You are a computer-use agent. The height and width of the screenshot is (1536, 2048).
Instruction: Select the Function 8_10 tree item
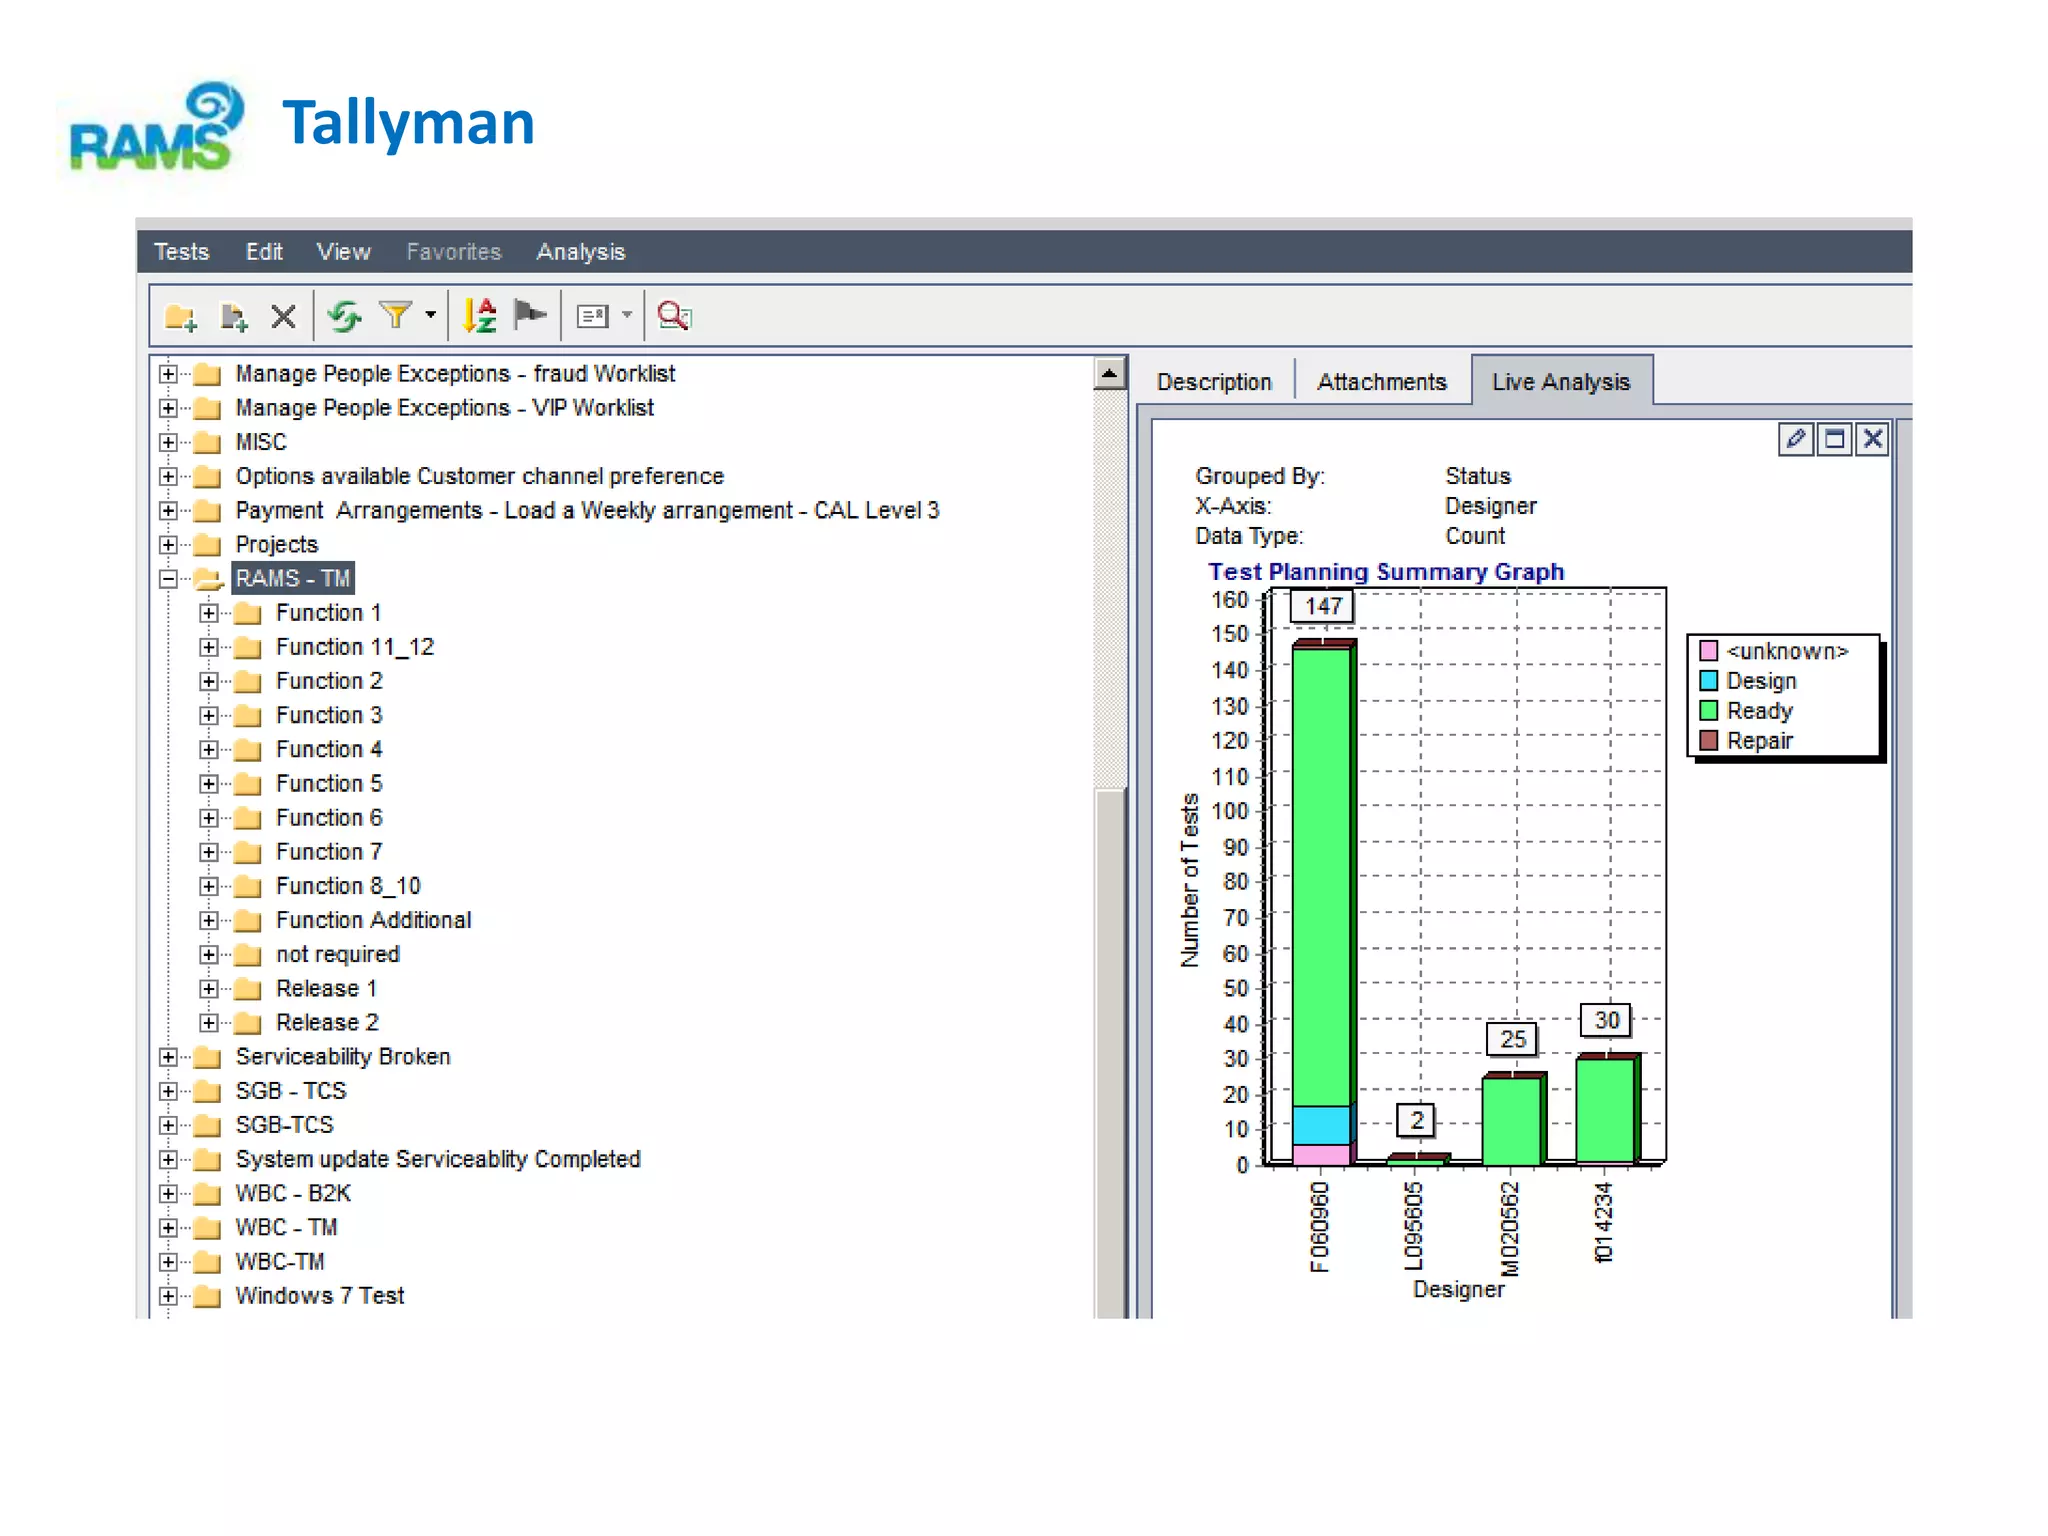348,887
